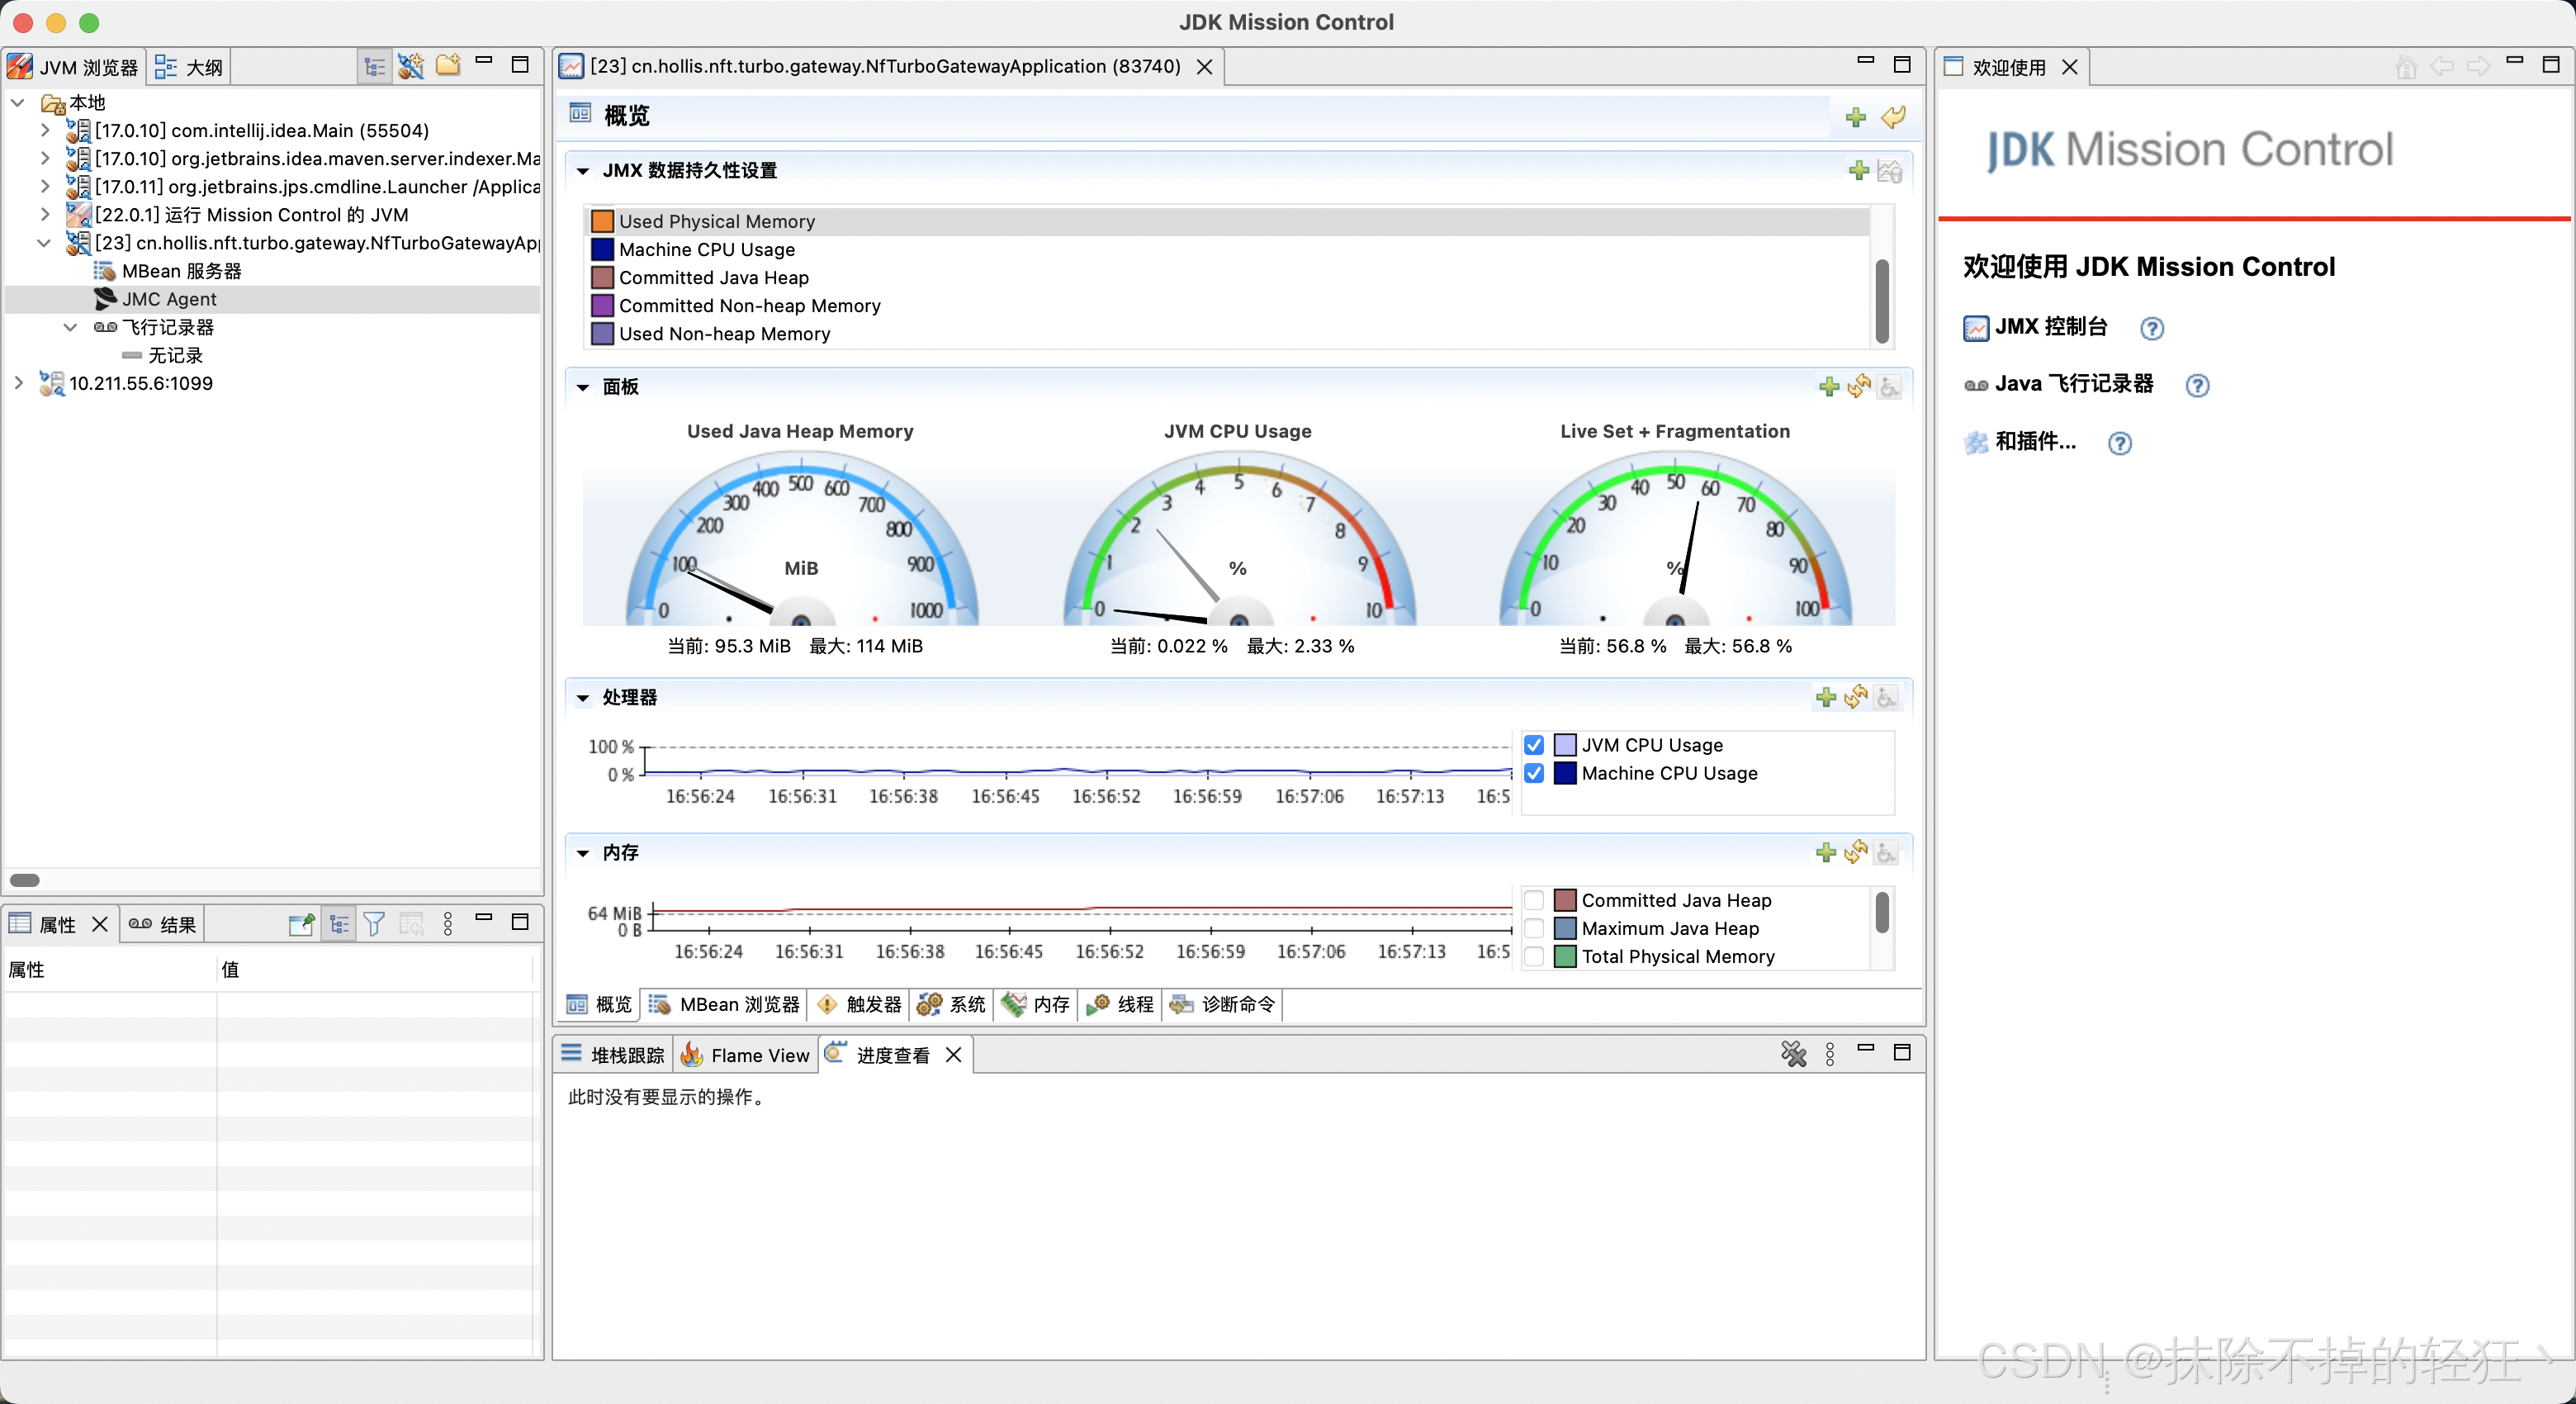Screen dimensions: 2576x1404
Task: Click the filter funnel icon in properties panel
Action: point(374,924)
